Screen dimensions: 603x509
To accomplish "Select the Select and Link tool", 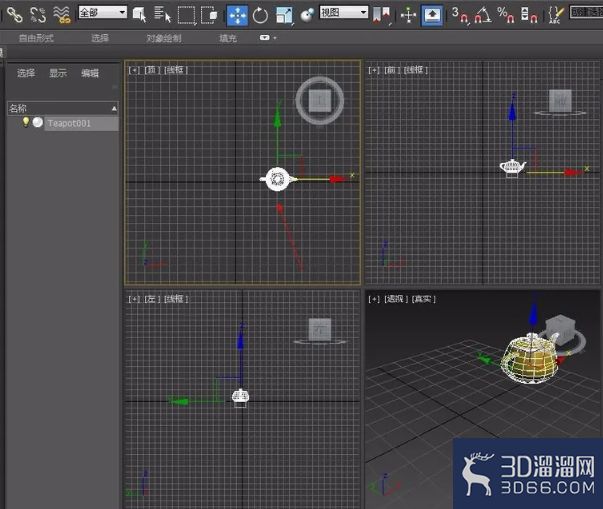I will 15,15.
